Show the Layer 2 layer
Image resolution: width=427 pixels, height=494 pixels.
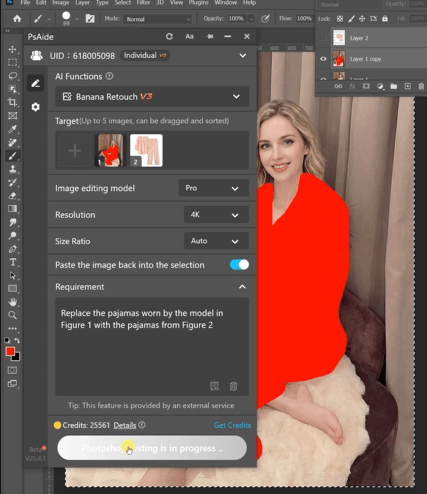click(323, 38)
